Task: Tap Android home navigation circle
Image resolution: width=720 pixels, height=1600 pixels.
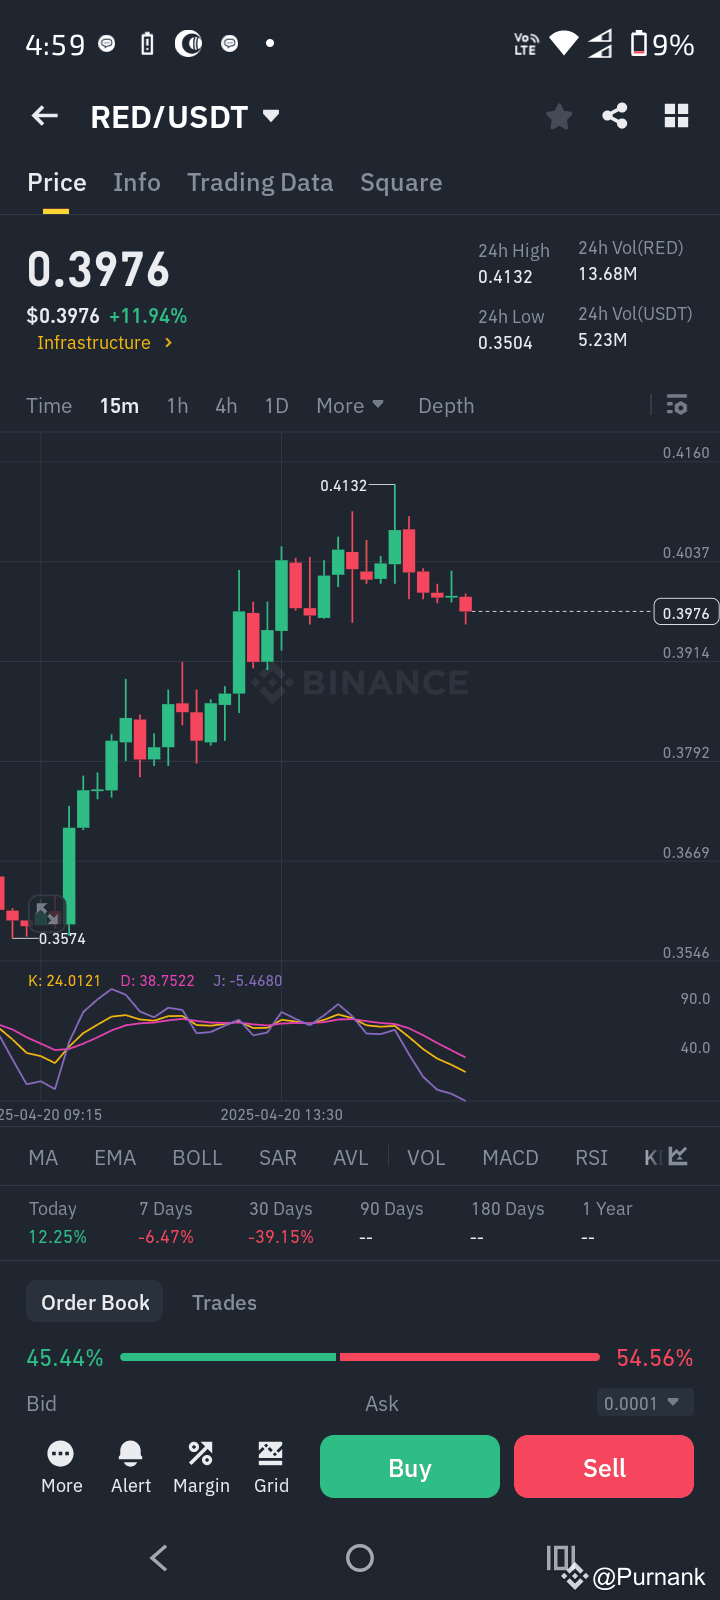Action: 360,1557
